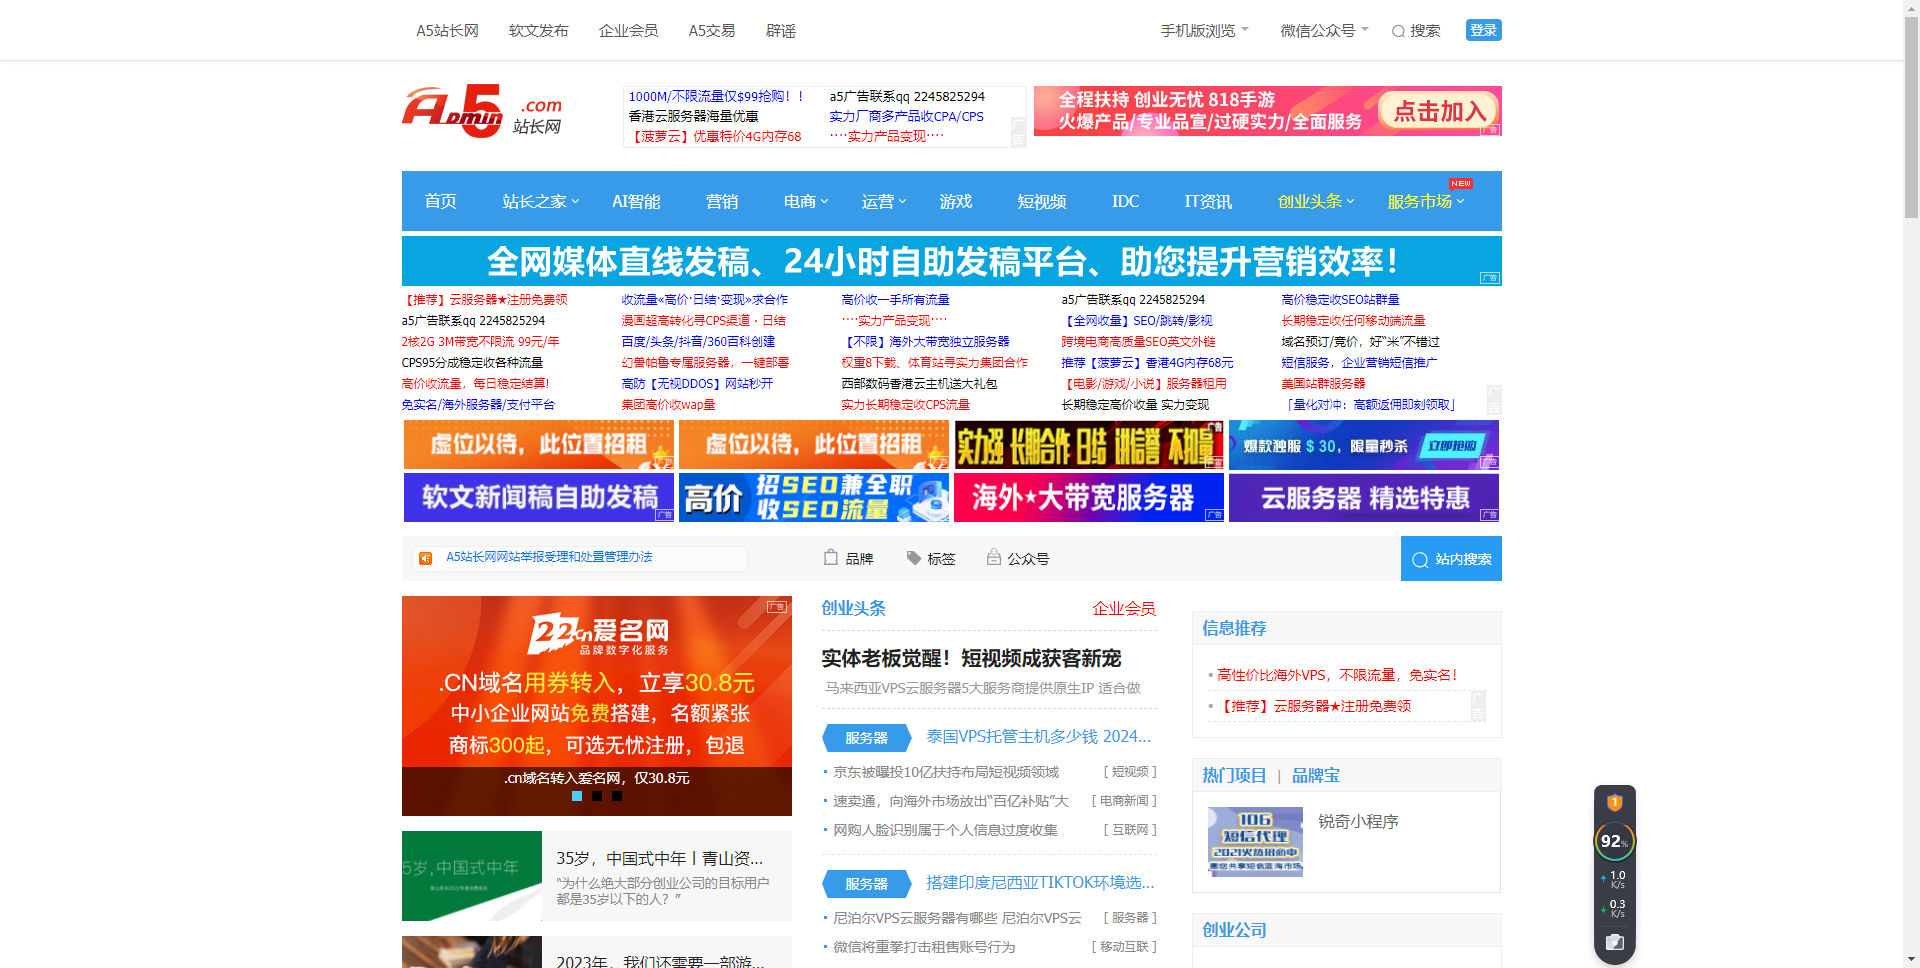This screenshot has height=968, width=1920.
Task: Click A5站长网 top link
Action: click(447, 31)
